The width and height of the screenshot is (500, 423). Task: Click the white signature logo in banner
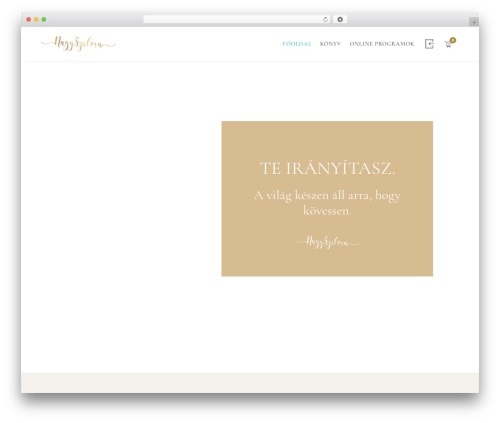click(327, 242)
